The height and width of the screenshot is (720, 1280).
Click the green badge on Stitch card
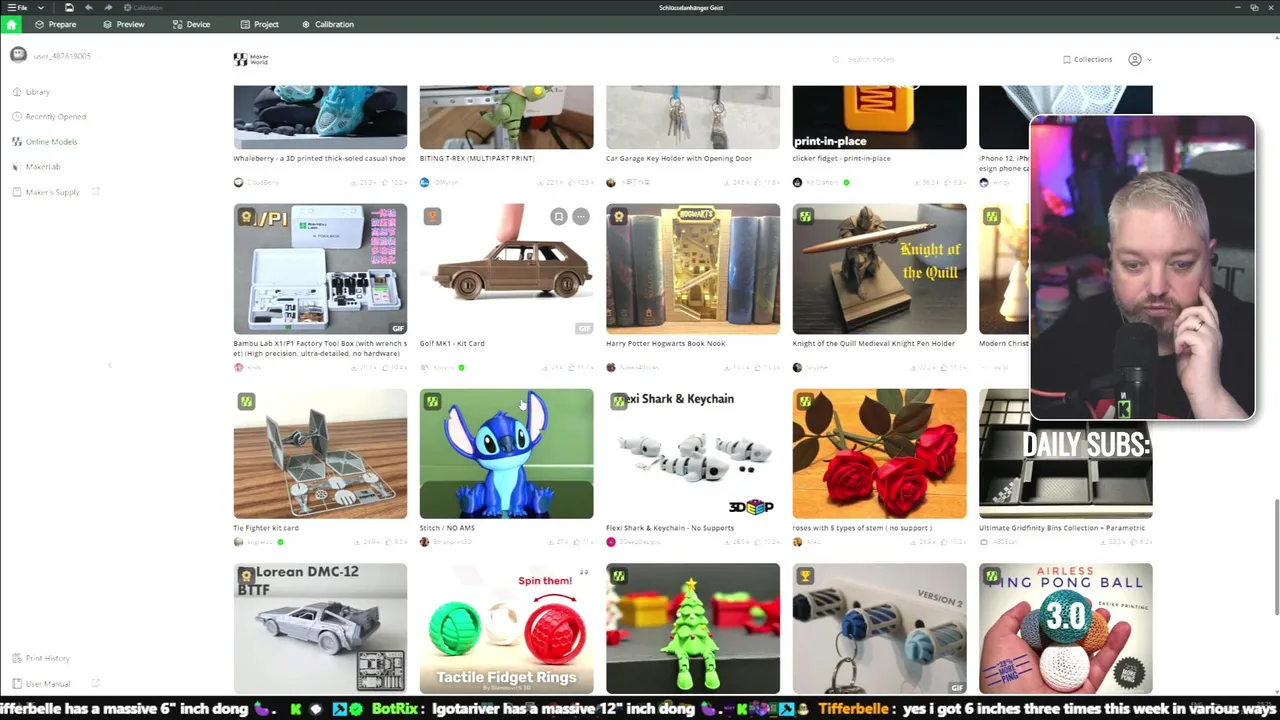pos(432,402)
